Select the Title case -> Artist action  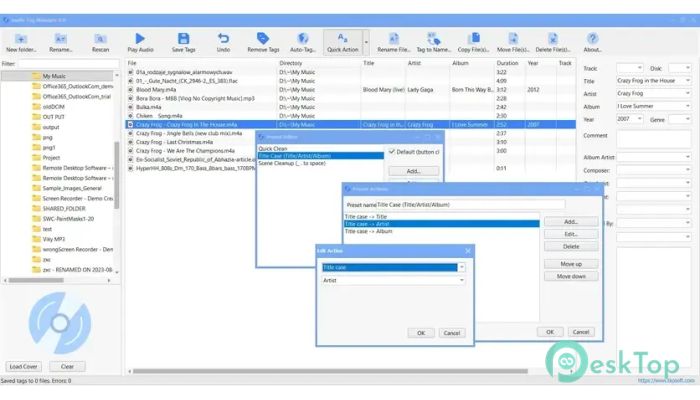(442, 224)
